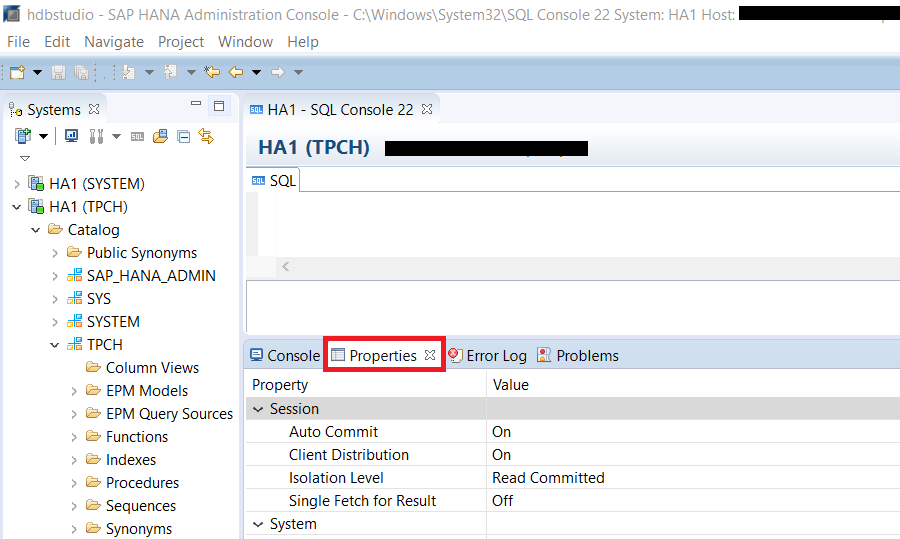Open the Navigate menu

click(114, 42)
